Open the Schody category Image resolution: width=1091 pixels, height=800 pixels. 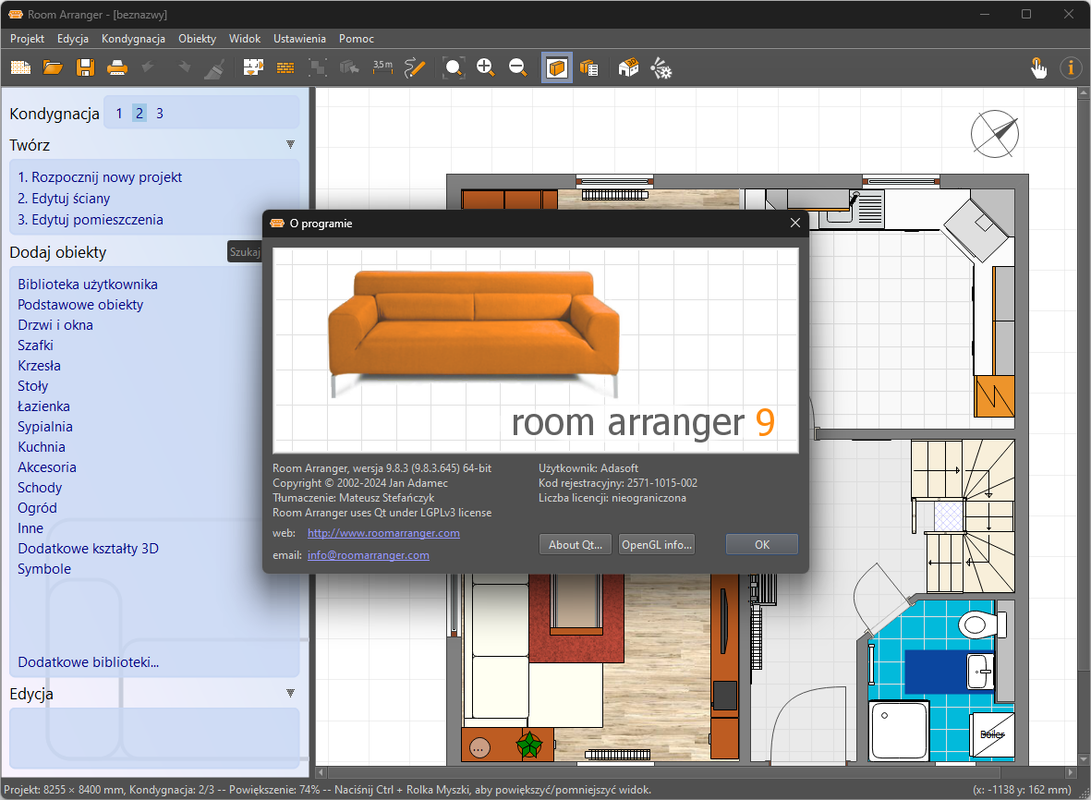tap(40, 488)
